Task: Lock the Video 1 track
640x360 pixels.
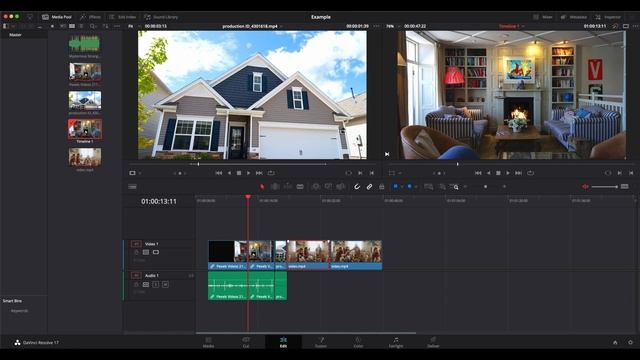Action: (x=136, y=252)
